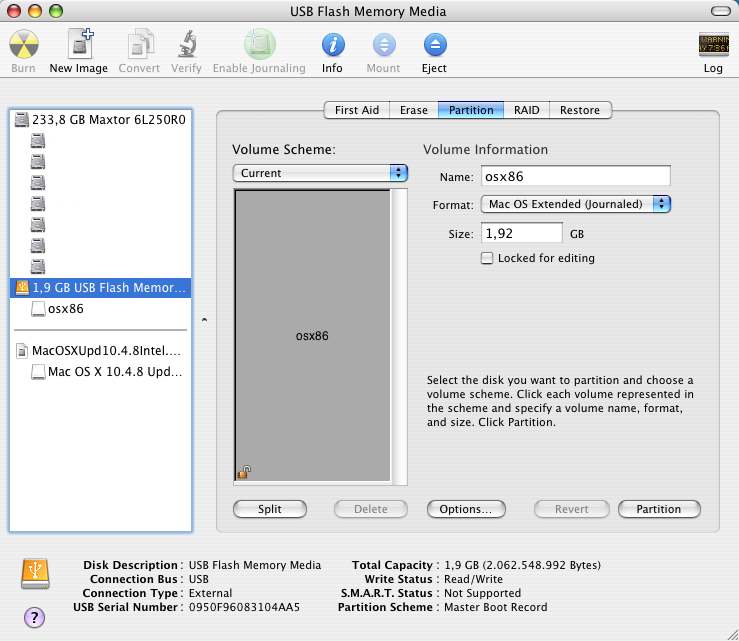Switch to the First Aid tab
Image resolution: width=739 pixels, height=641 pixels.
point(357,110)
